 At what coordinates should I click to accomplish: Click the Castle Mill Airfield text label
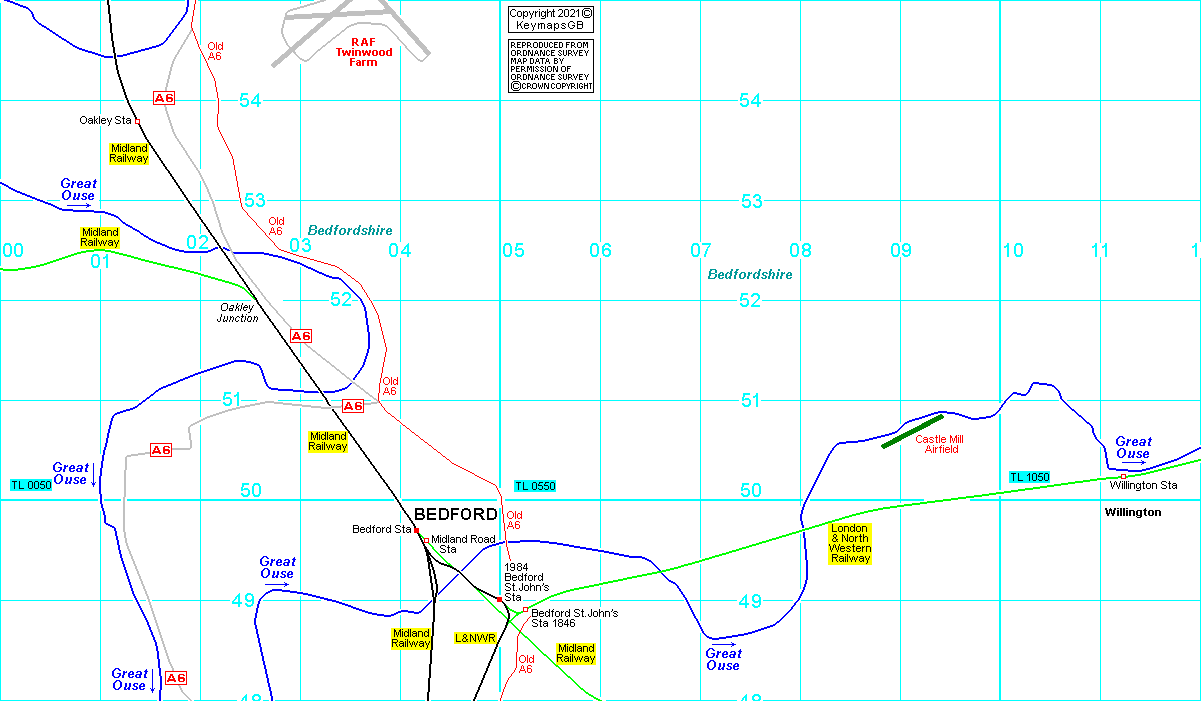point(939,444)
